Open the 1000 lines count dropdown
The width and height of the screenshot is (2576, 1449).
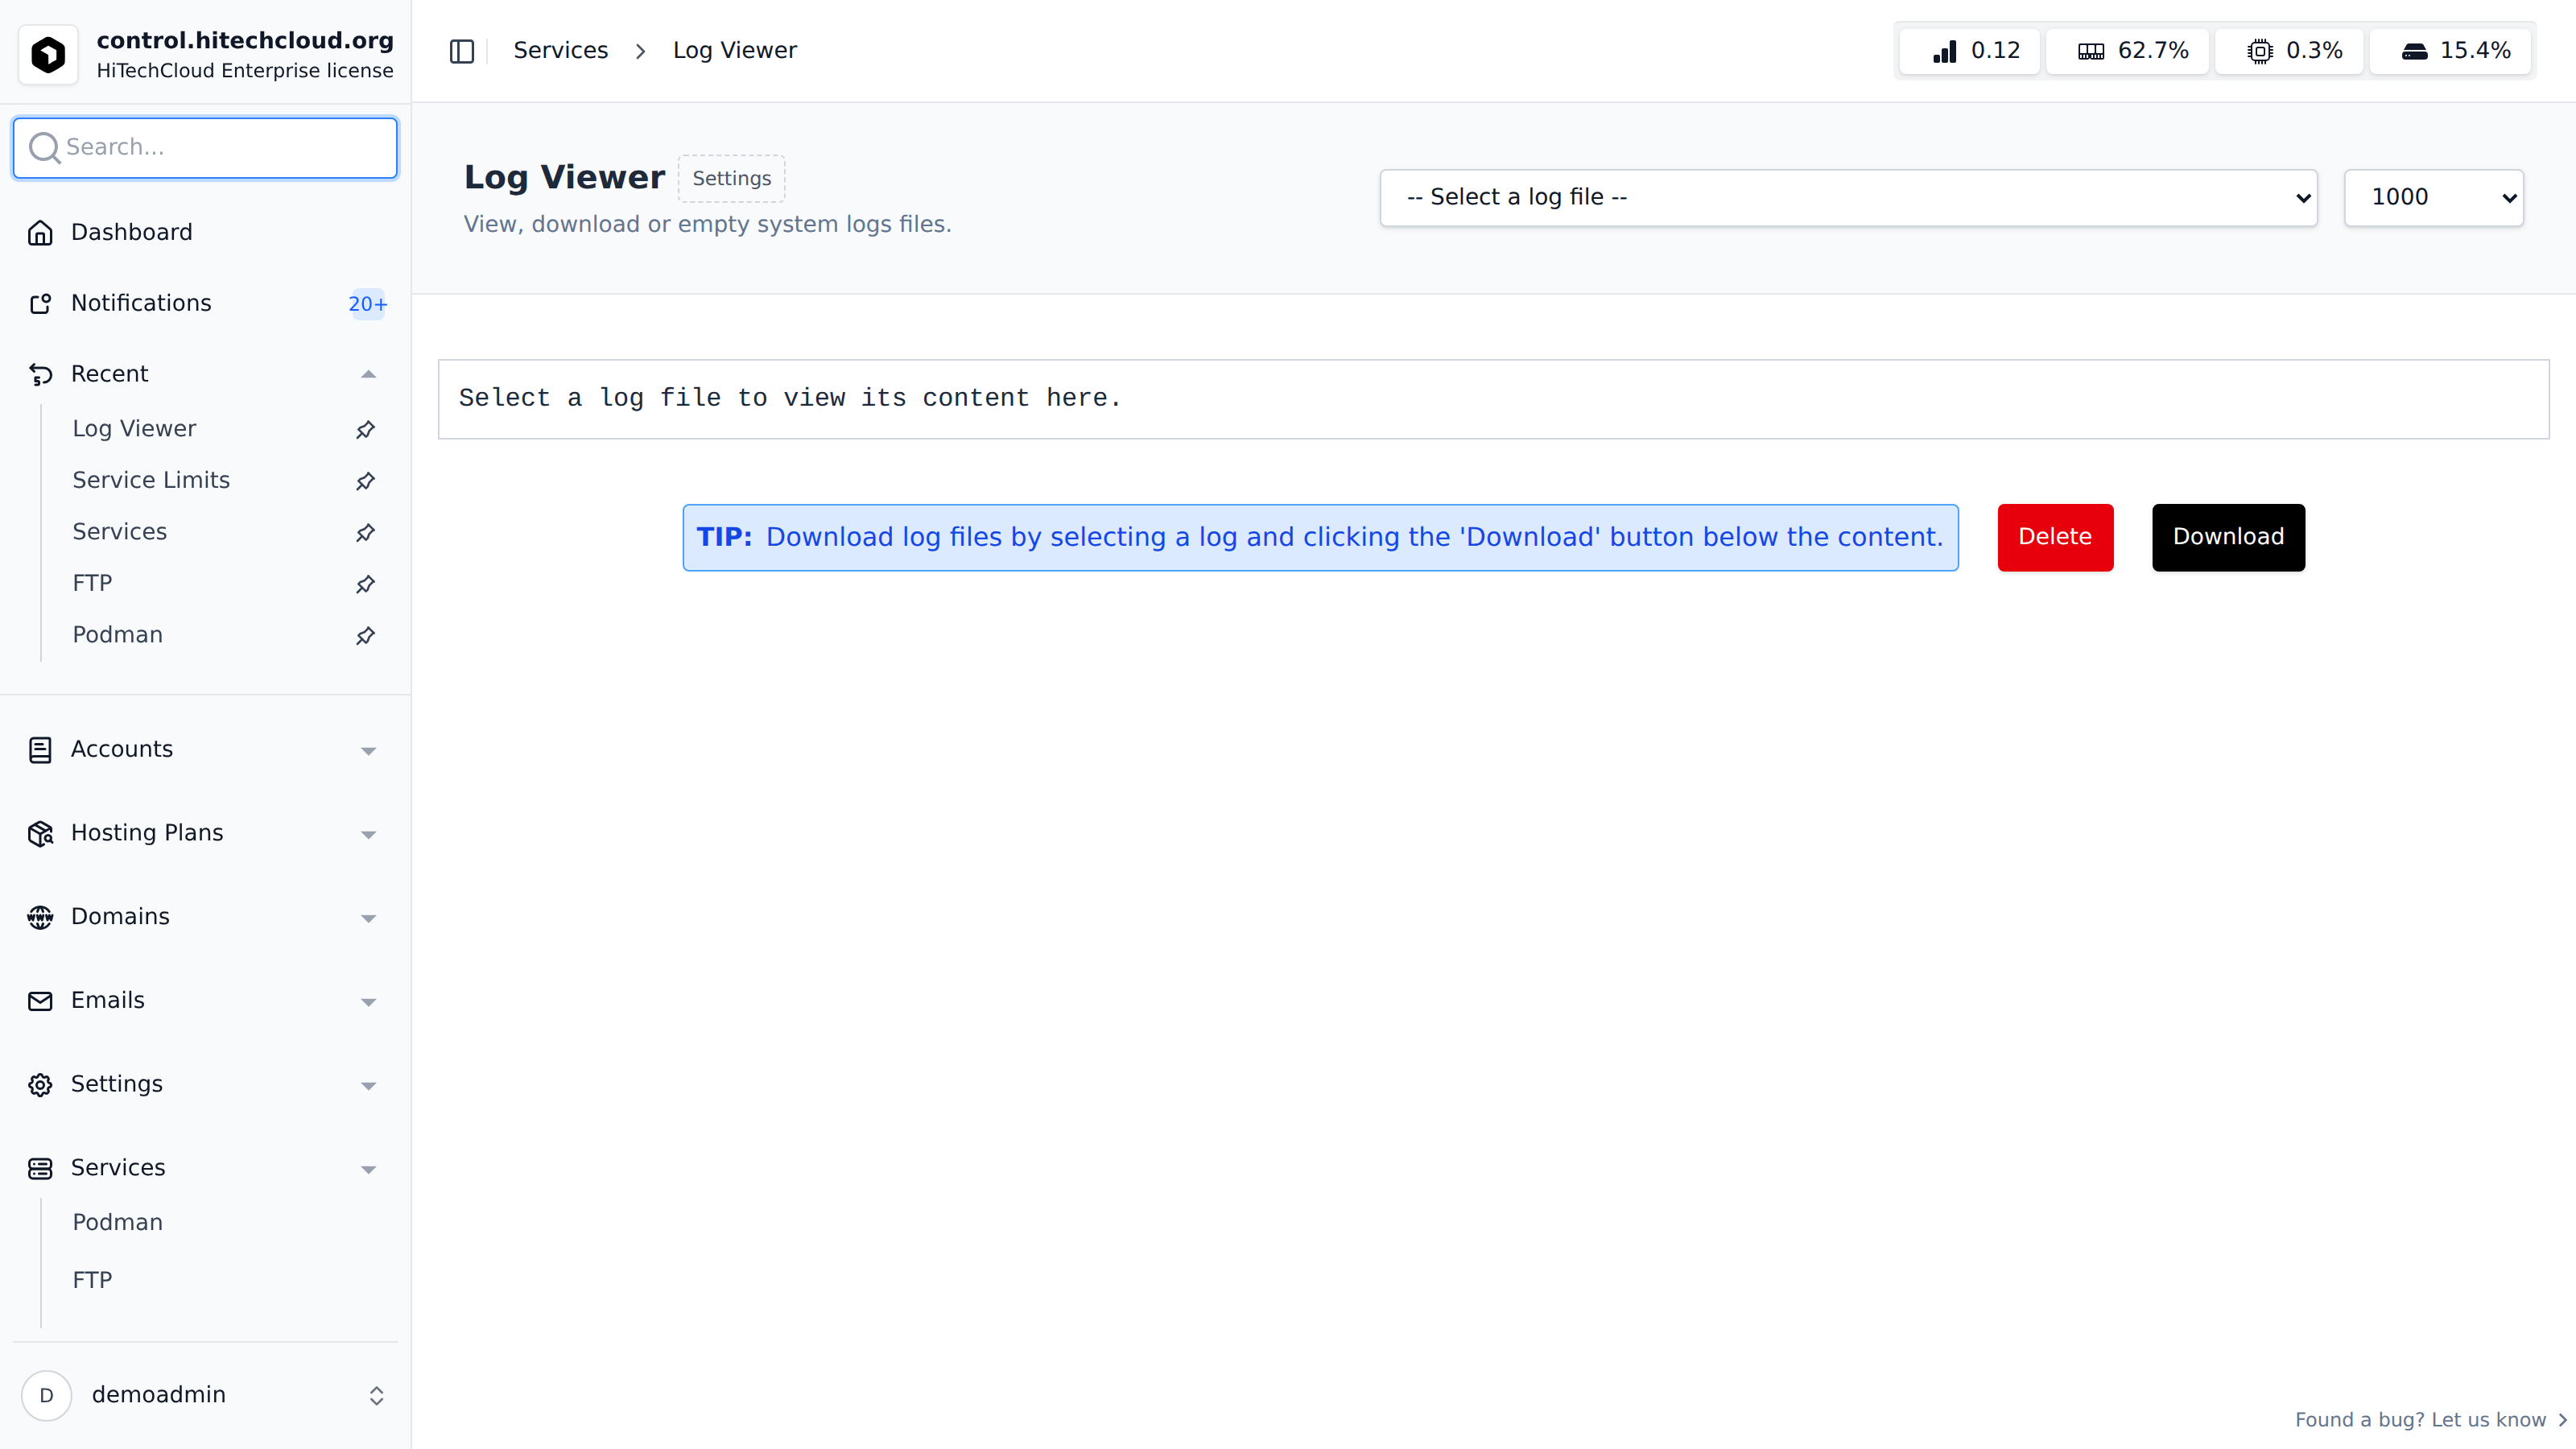coord(2433,197)
